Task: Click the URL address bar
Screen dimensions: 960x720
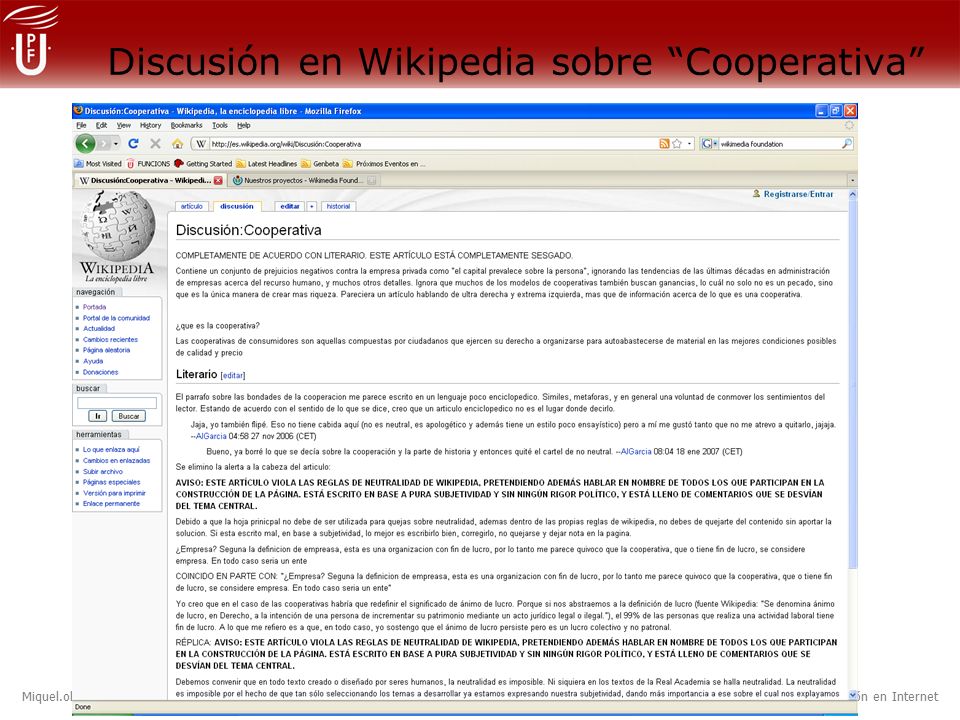Action: (x=432, y=144)
